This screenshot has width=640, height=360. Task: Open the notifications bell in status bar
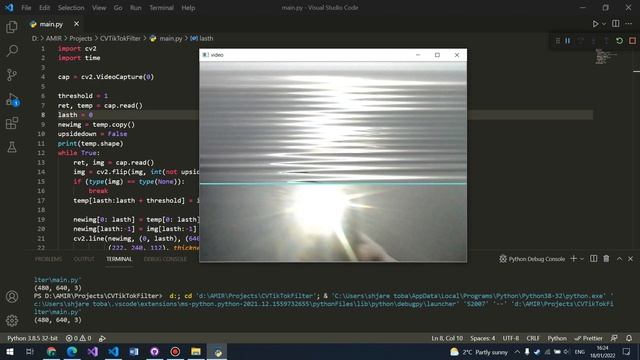coord(629,338)
